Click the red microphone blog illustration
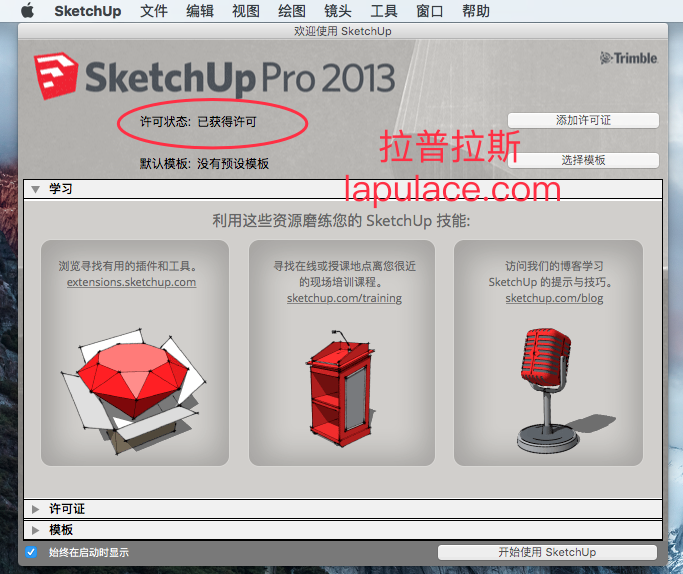The width and height of the screenshot is (683, 574). (x=545, y=385)
